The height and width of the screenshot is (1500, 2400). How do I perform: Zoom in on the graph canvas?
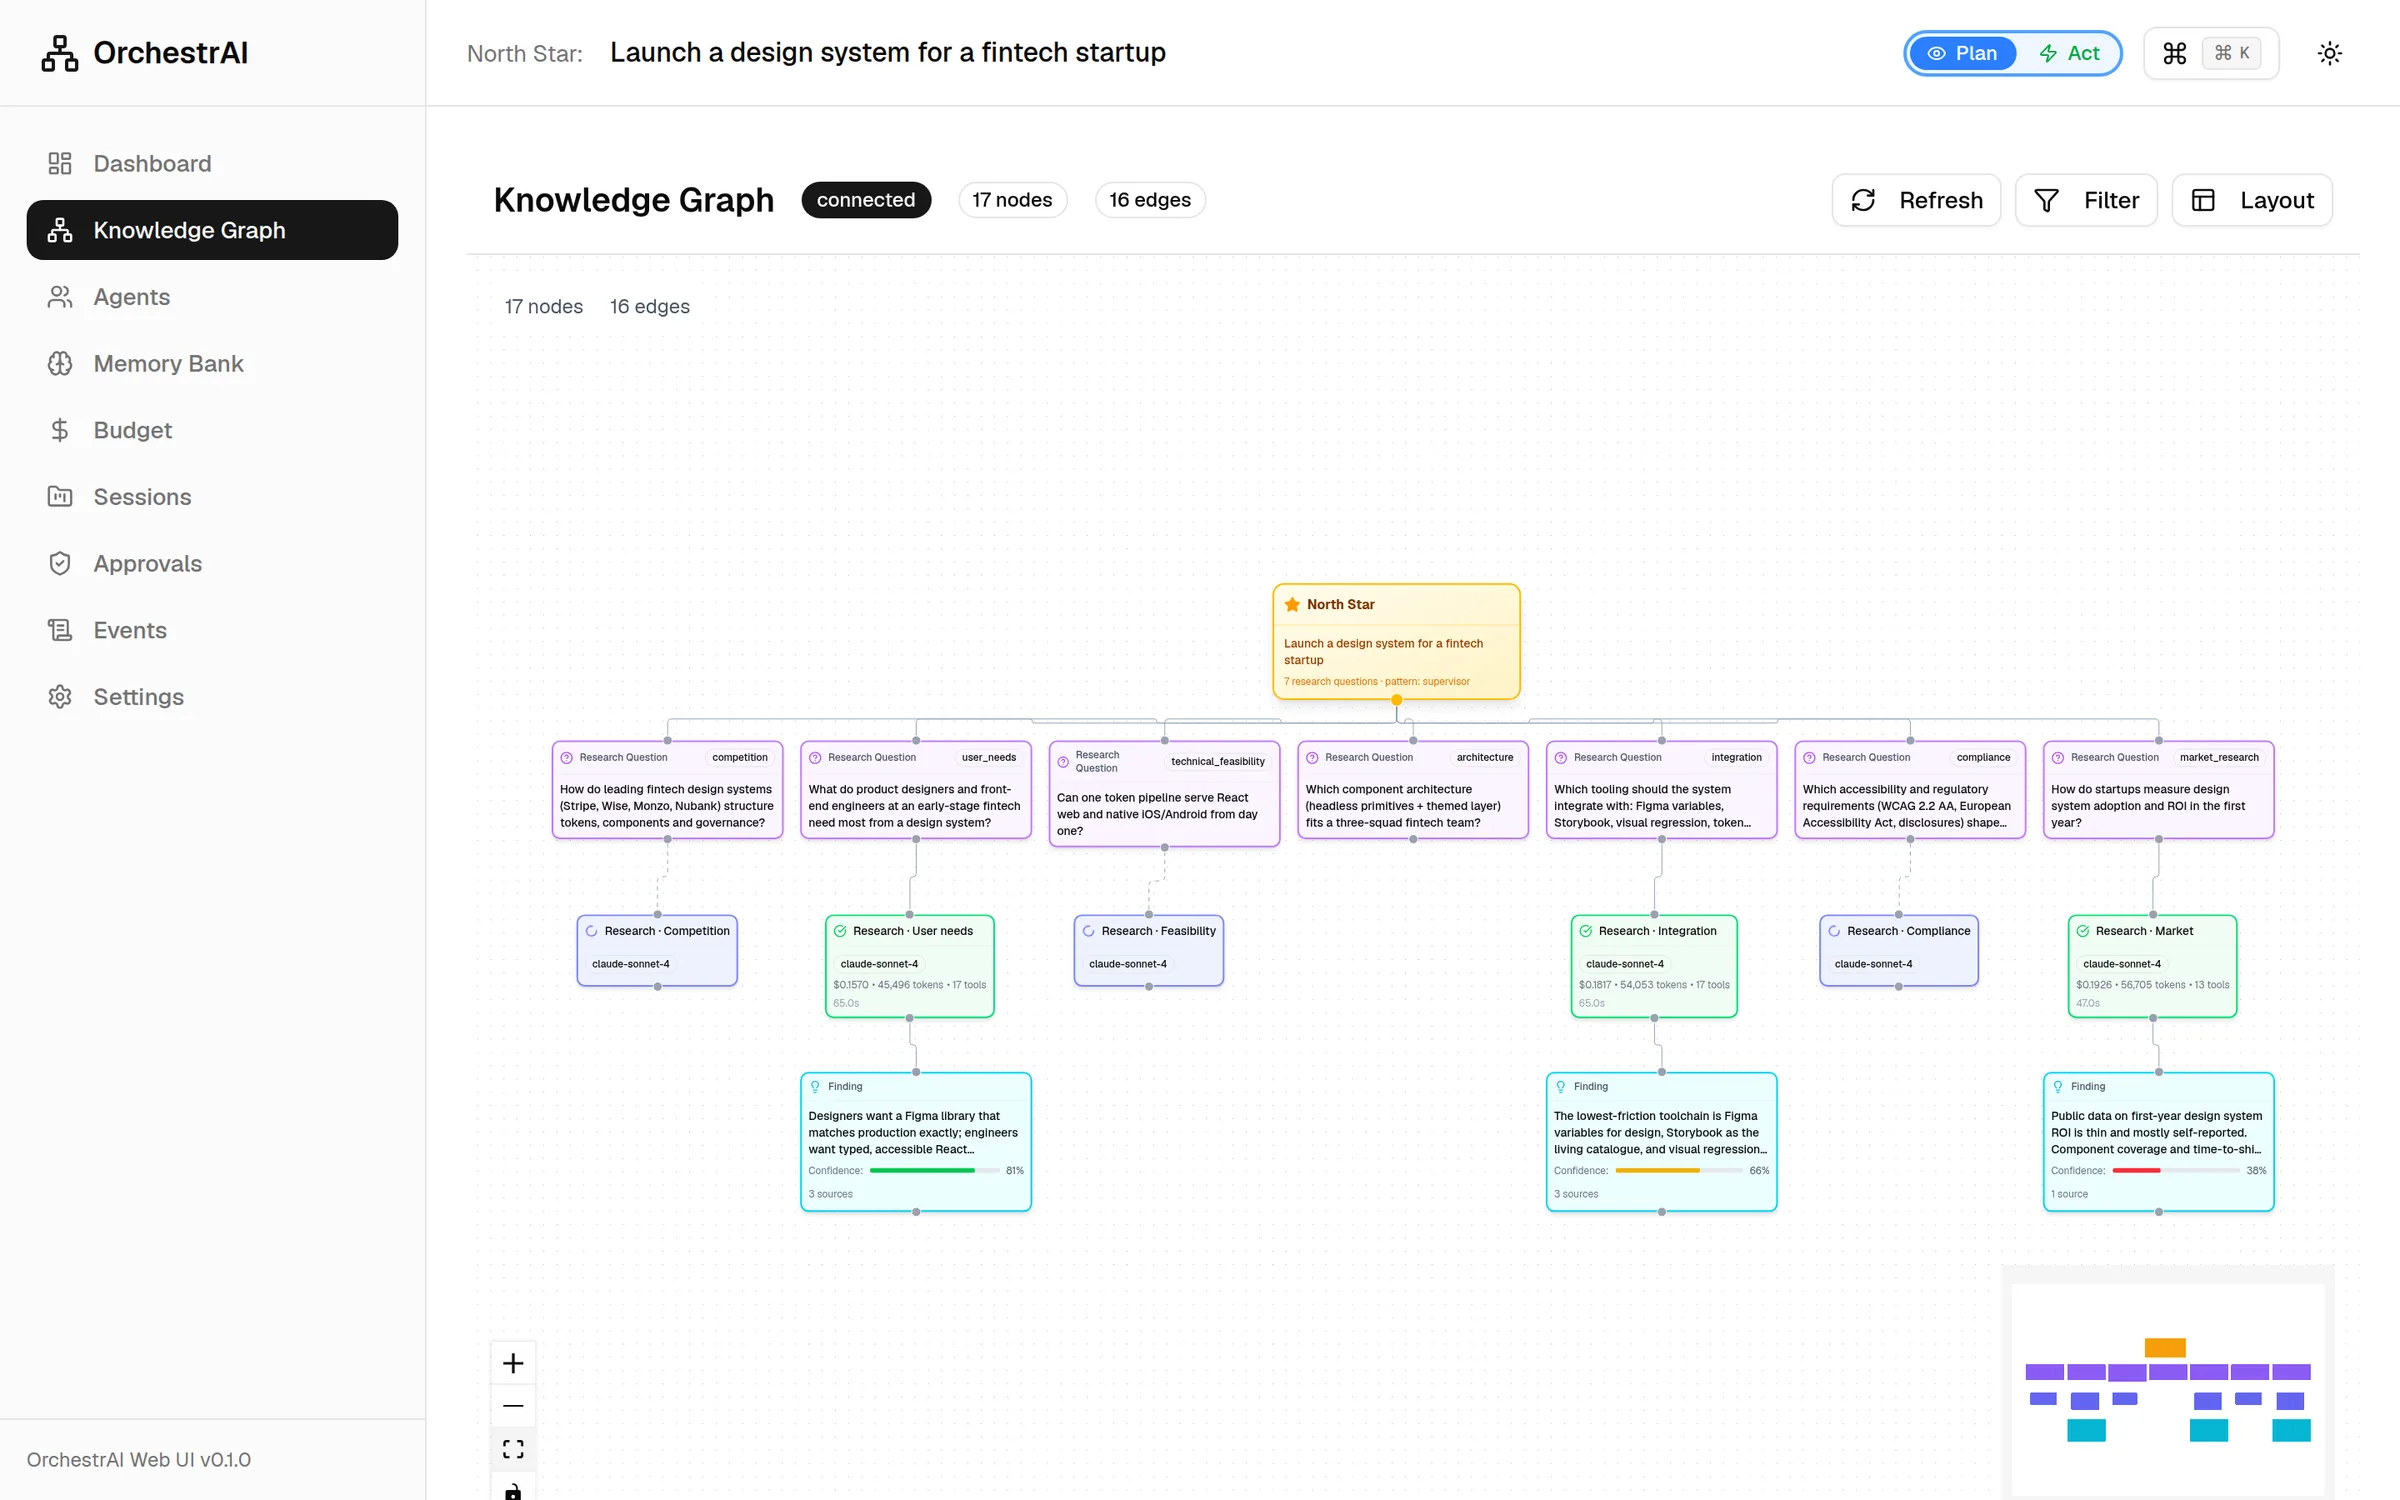(513, 1364)
